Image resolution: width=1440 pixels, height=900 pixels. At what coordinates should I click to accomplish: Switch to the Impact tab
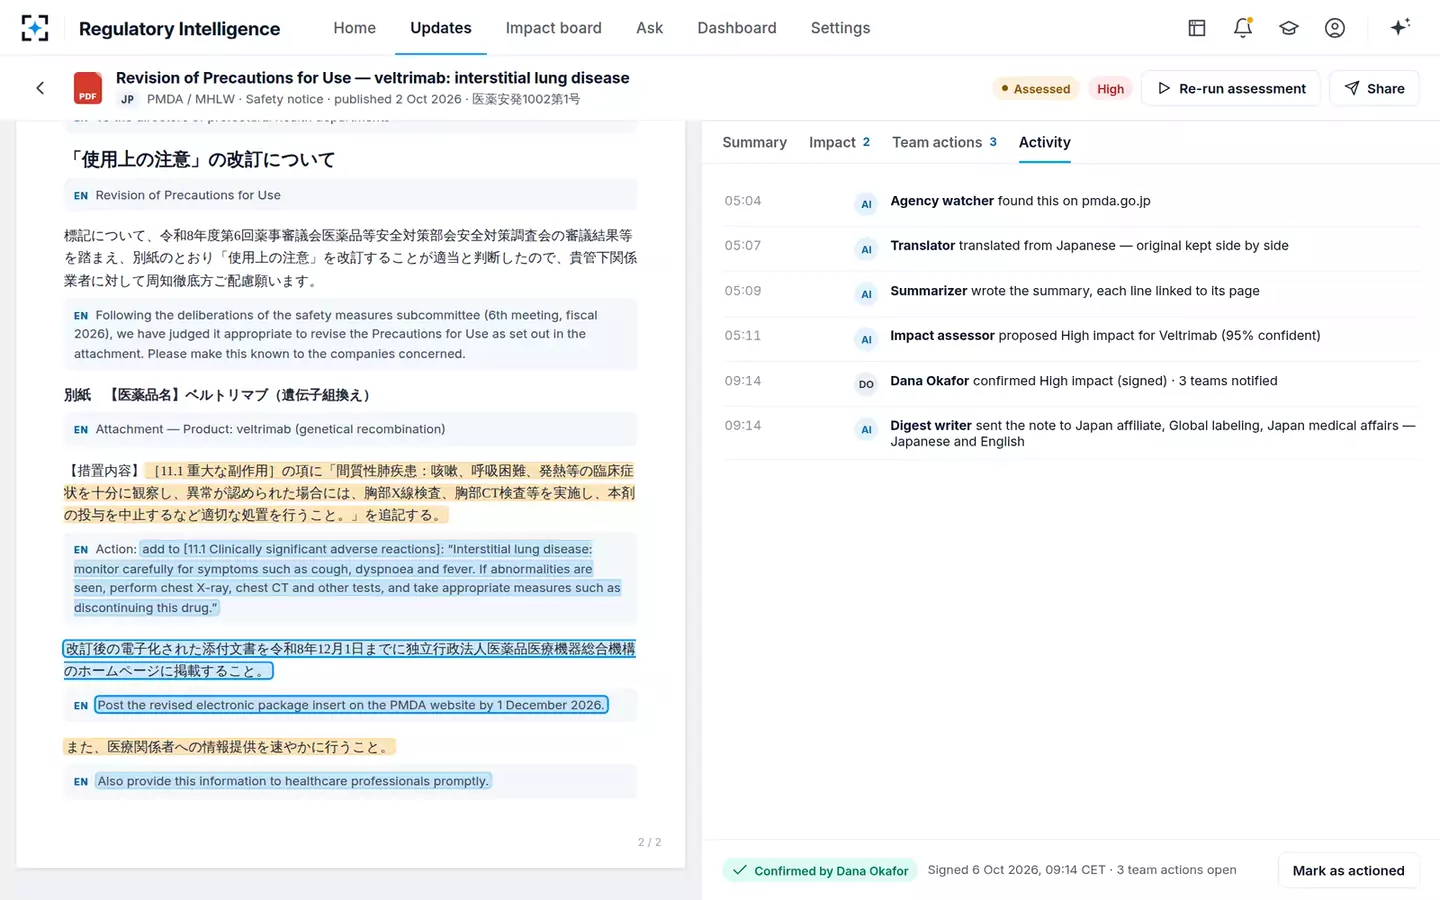click(x=839, y=142)
